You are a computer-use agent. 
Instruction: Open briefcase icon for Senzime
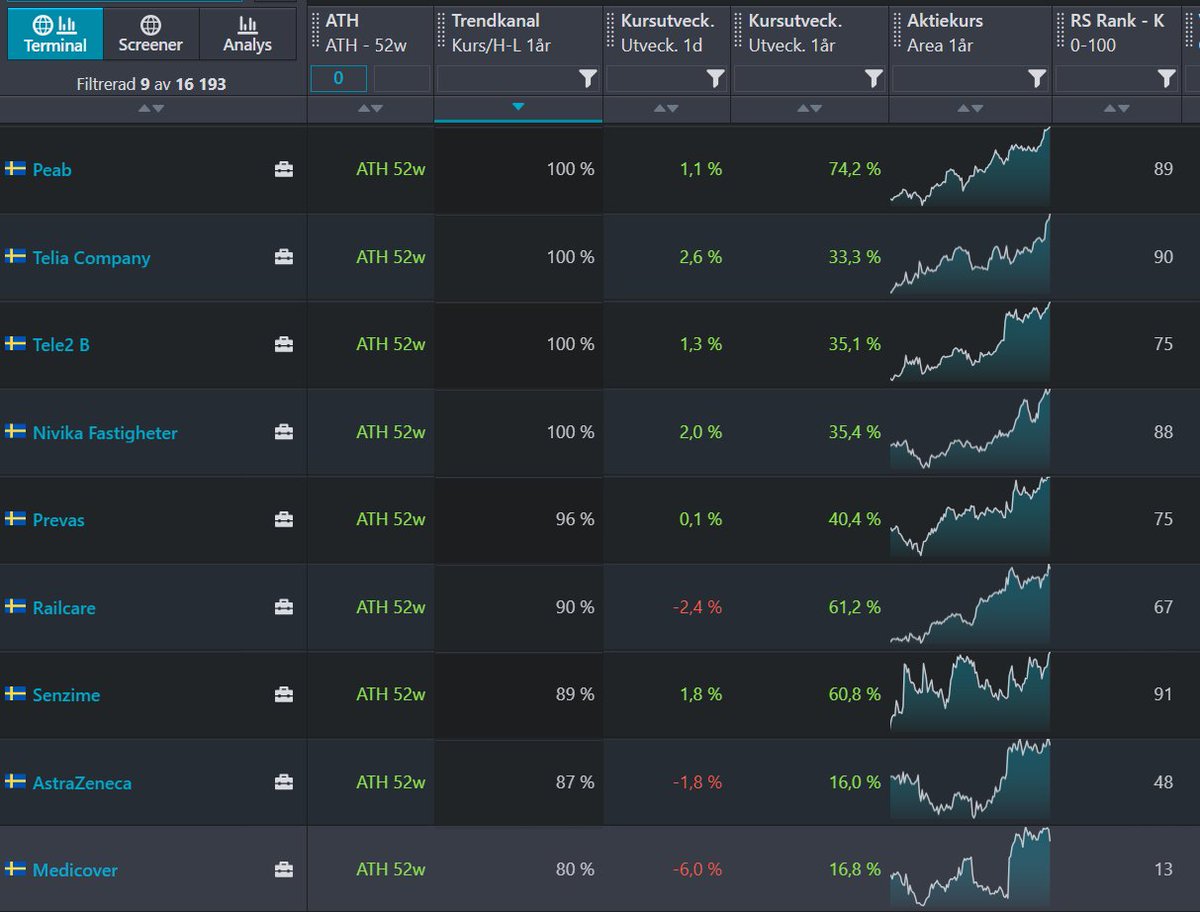click(284, 695)
